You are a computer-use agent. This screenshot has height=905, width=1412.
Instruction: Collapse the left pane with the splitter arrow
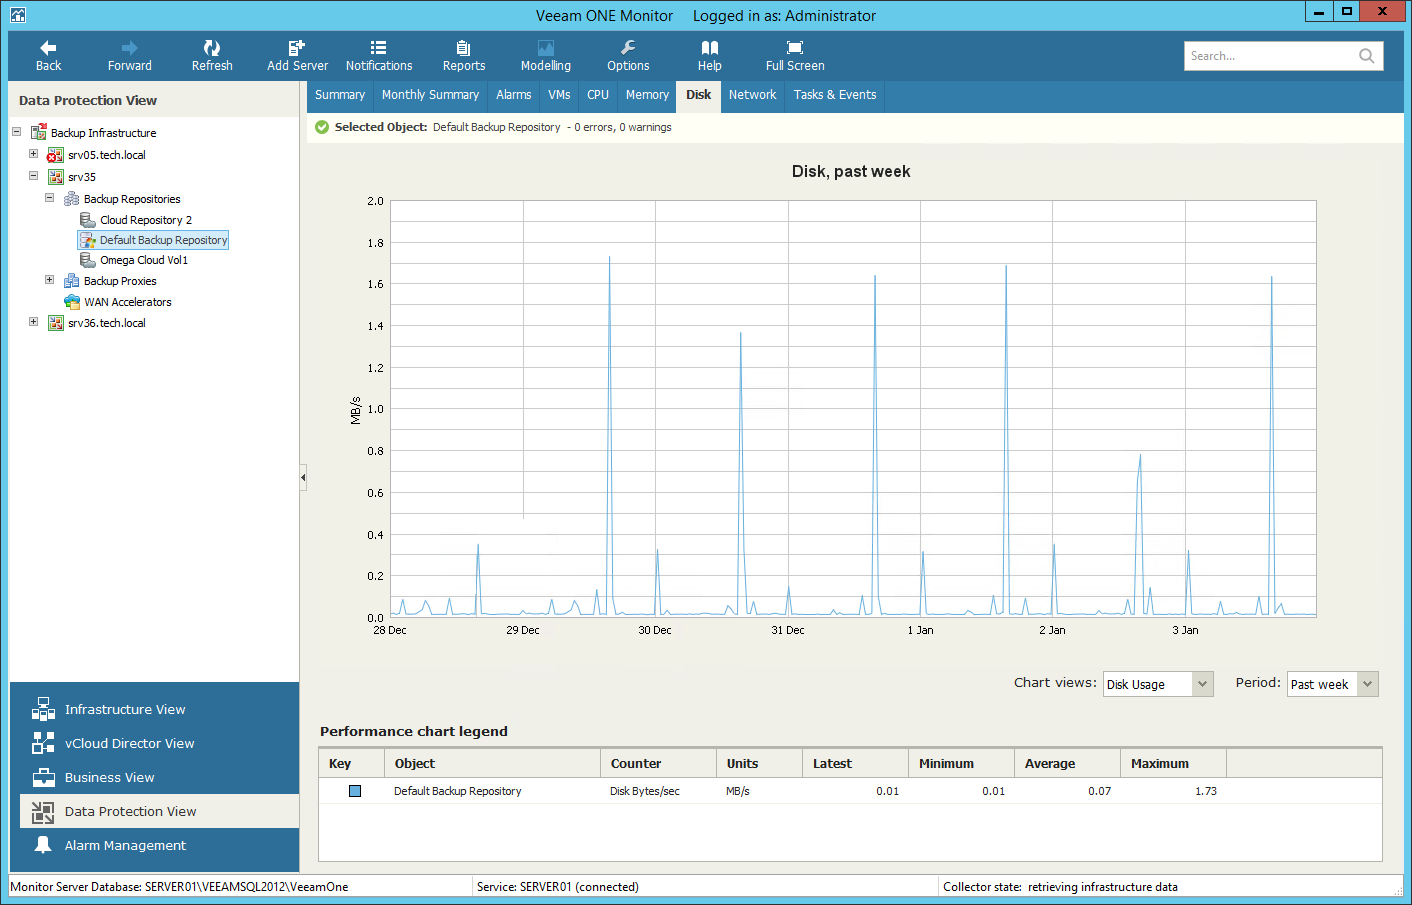[x=303, y=478]
